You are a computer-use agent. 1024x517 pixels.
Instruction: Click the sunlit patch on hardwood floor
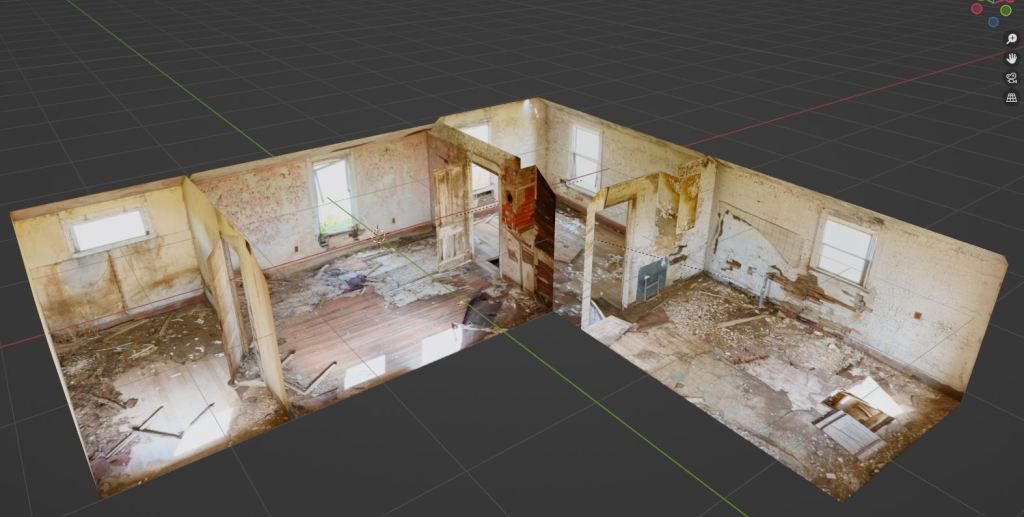click(x=365, y=373)
